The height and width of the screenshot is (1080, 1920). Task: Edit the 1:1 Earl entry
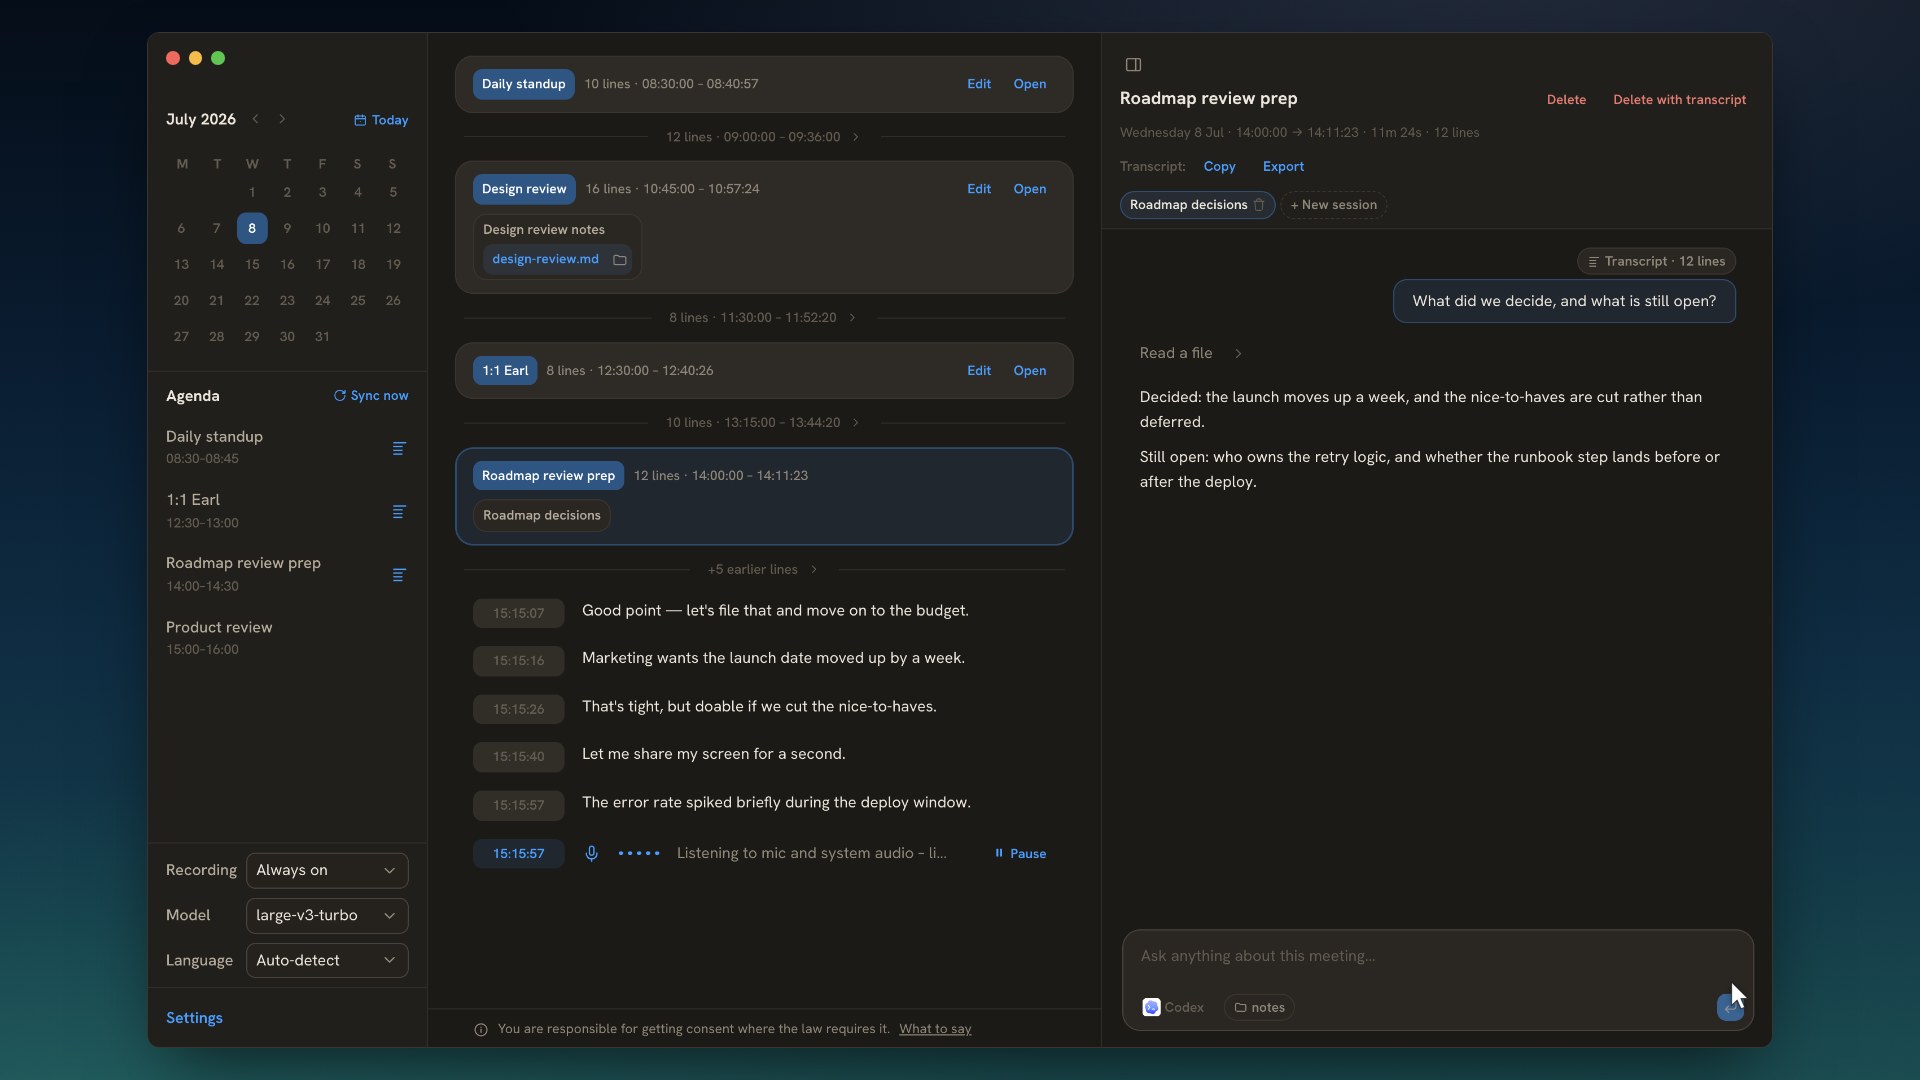coord(979,371)
